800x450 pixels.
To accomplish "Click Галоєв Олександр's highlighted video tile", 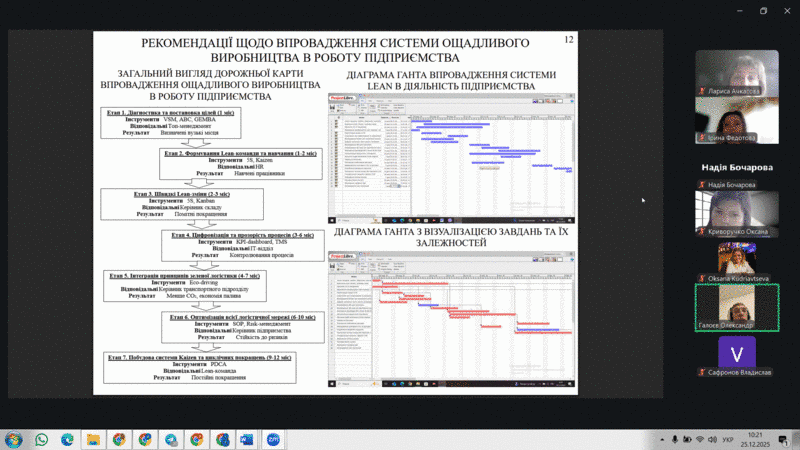I will (737, 308).
